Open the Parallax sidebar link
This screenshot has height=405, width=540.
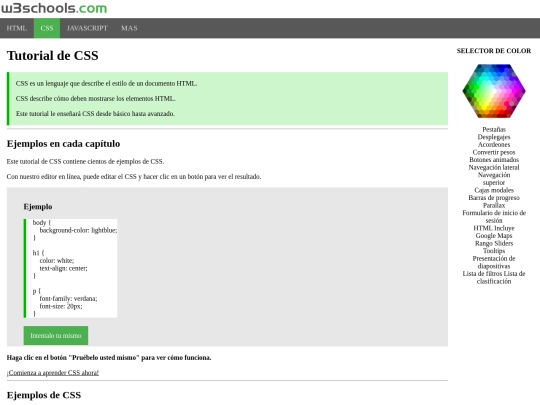(494, 205)
